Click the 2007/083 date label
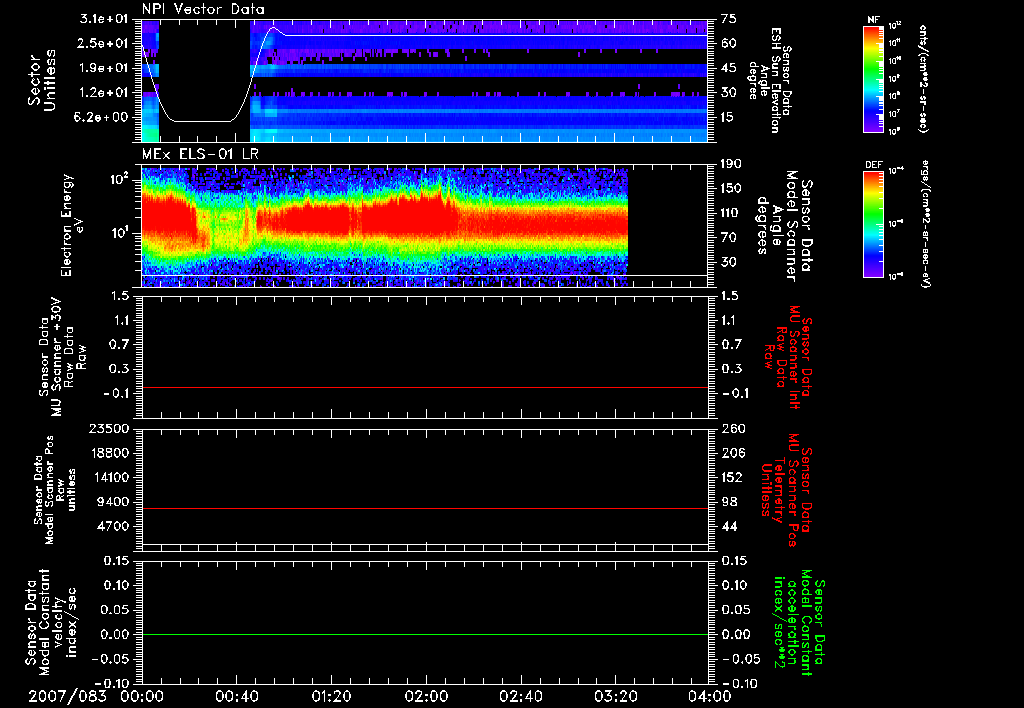Image resolution: width=1024 pixels, height=708 pixels. [x=67, y=696]
